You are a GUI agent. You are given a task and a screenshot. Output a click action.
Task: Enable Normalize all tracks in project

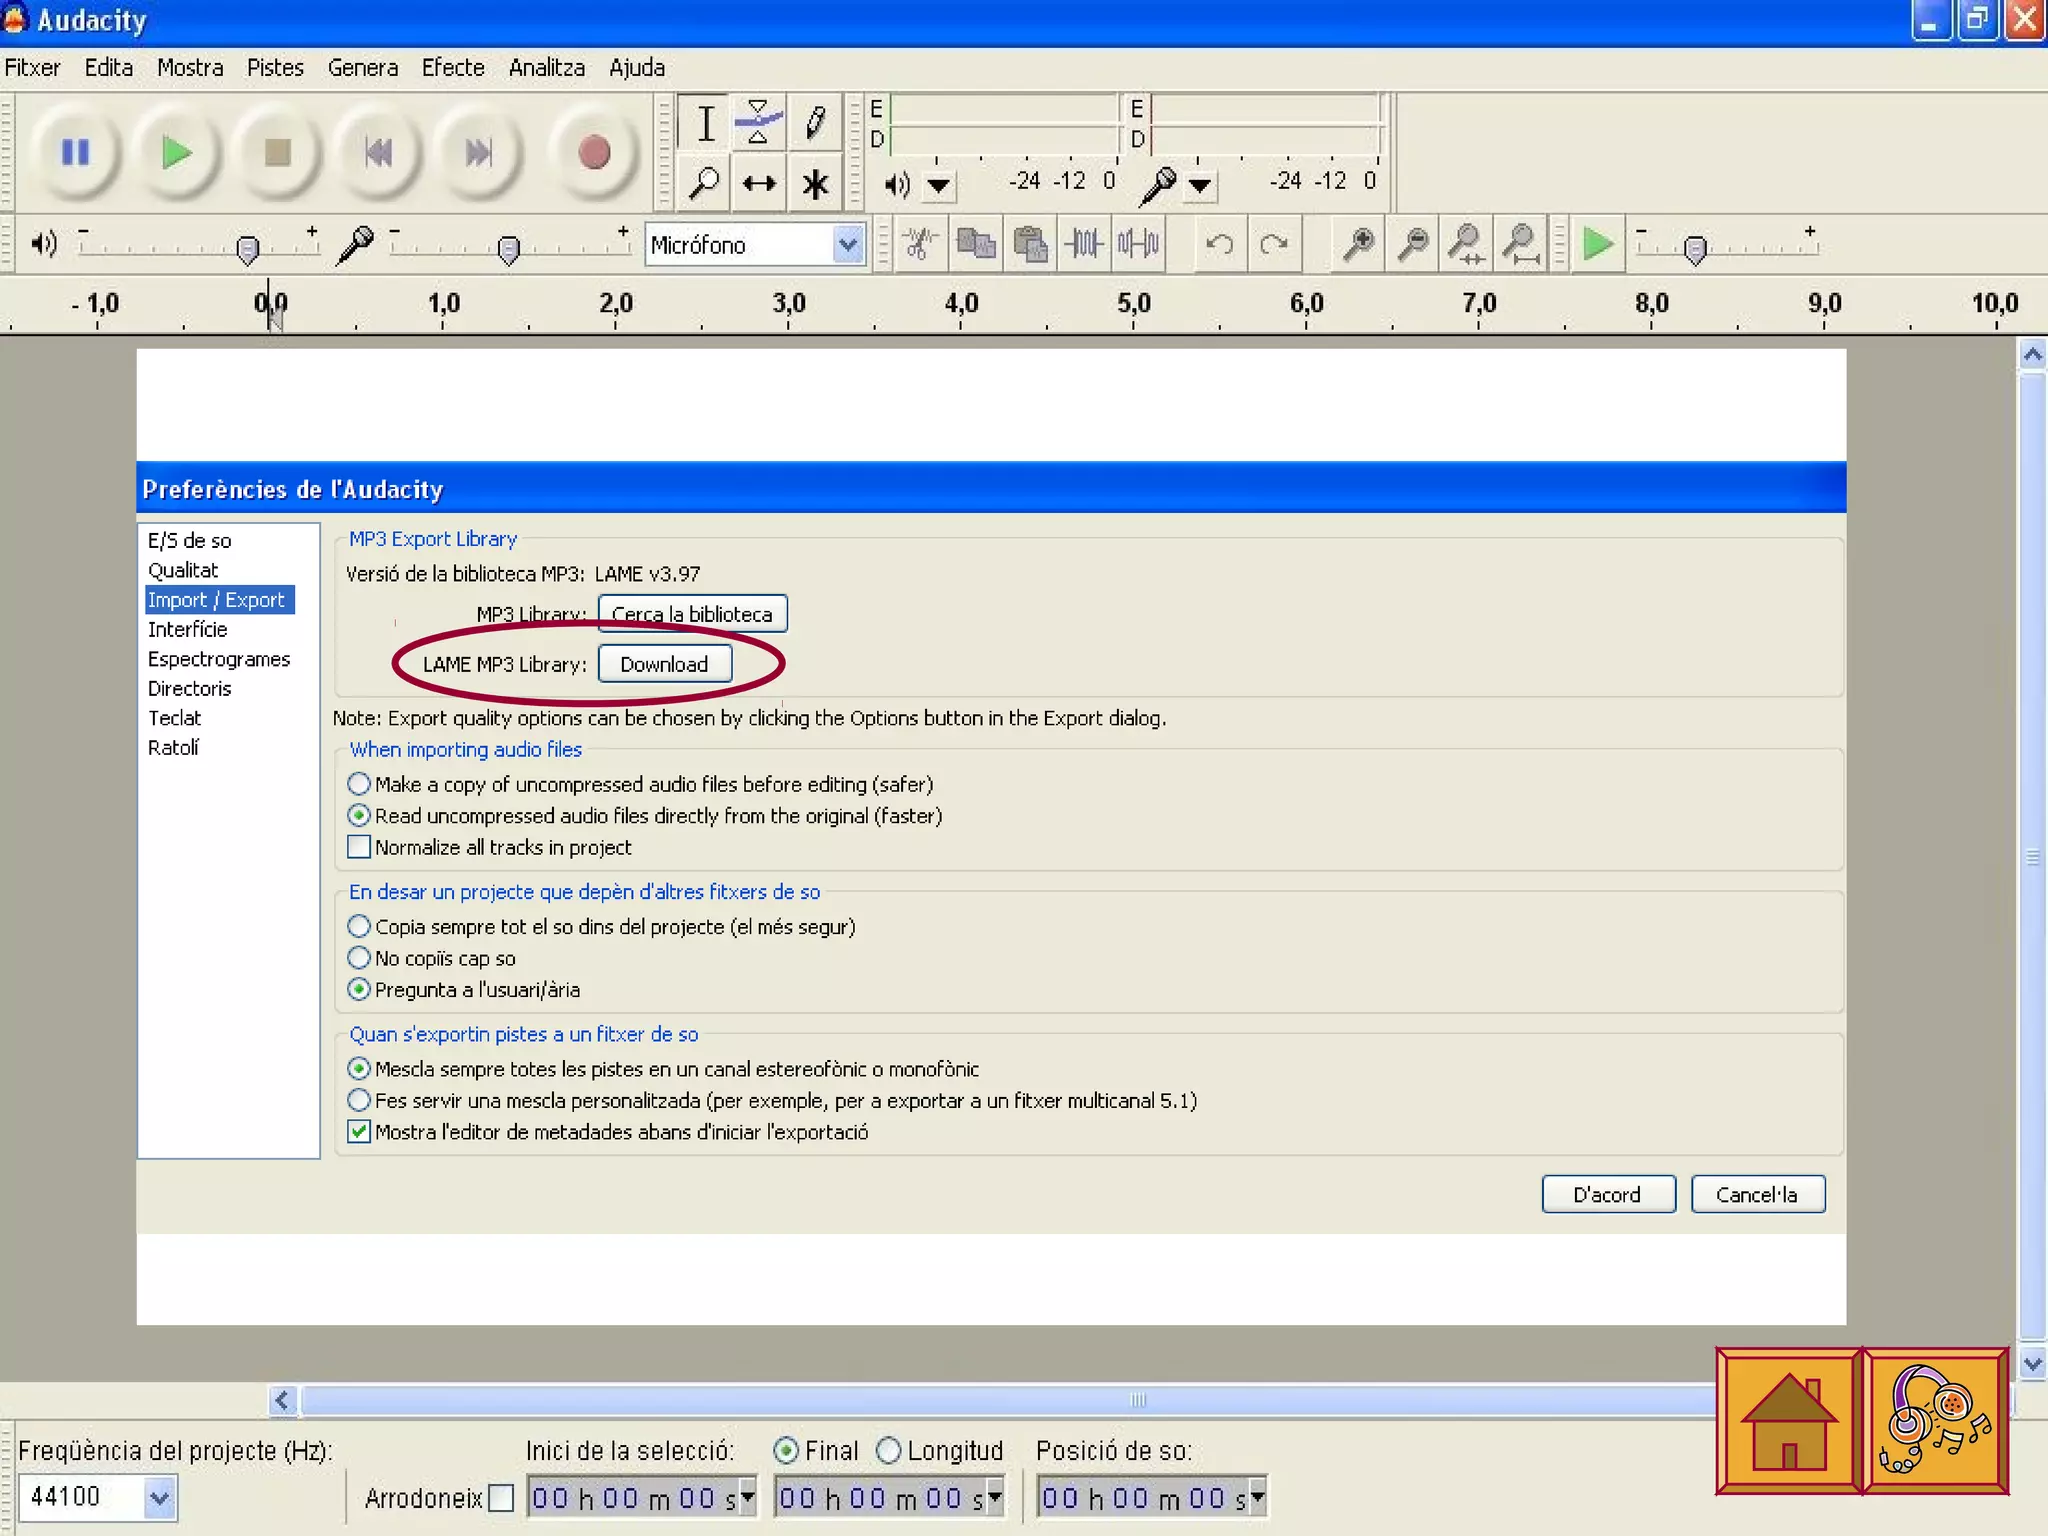359,847
